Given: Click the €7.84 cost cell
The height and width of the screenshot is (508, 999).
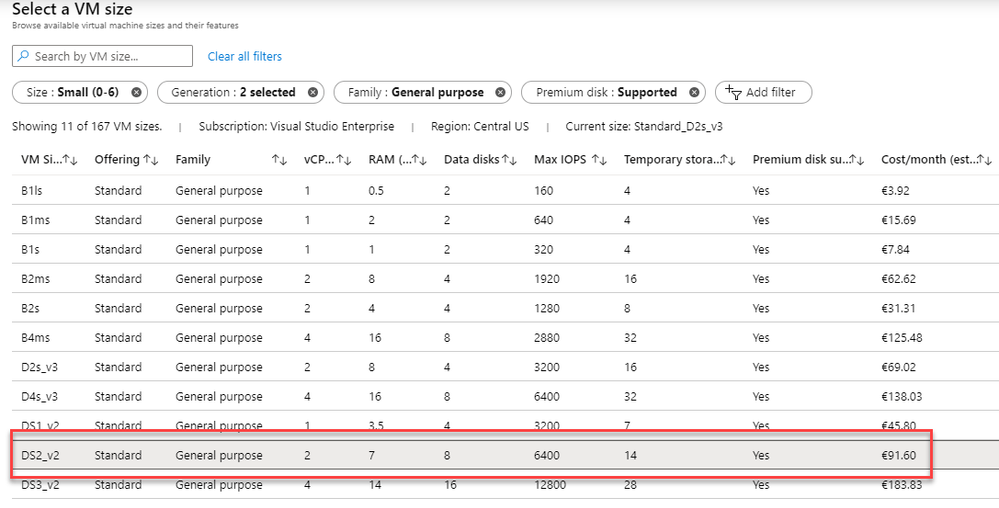Looking at the screenshot, I should (x=895, y=249).
